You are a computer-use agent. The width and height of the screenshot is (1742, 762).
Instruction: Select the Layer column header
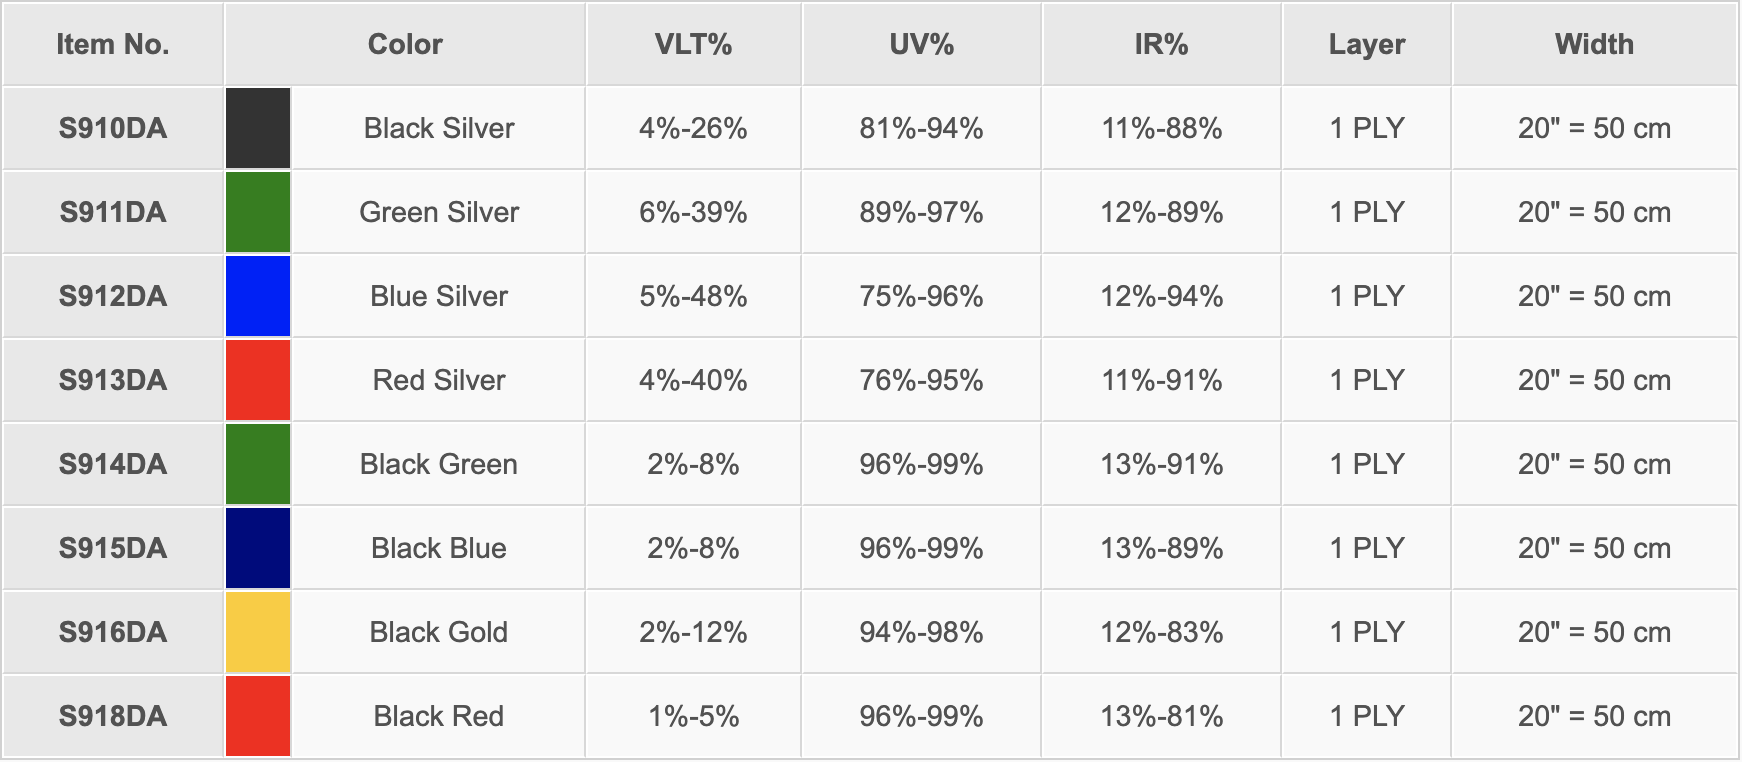1367,44
